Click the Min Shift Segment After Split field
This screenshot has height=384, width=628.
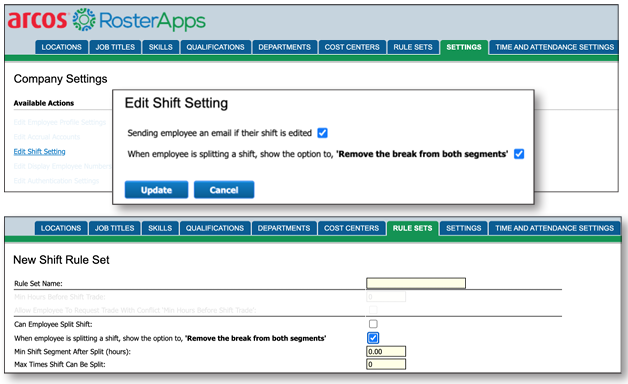tap(386, 352)
